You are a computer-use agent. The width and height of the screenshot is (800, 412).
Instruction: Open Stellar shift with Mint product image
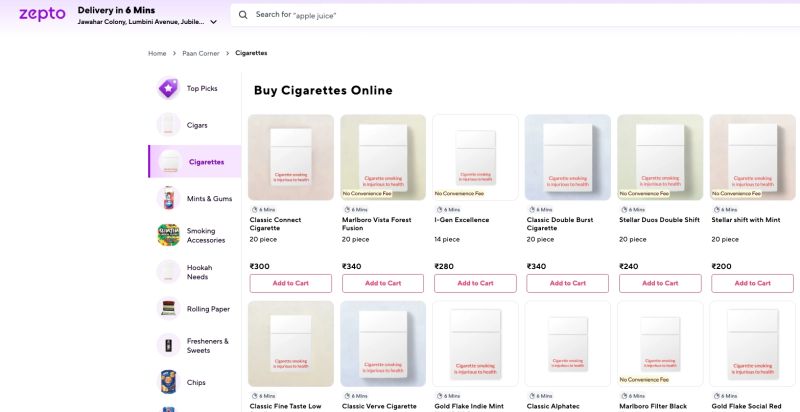tap(753, 157)
